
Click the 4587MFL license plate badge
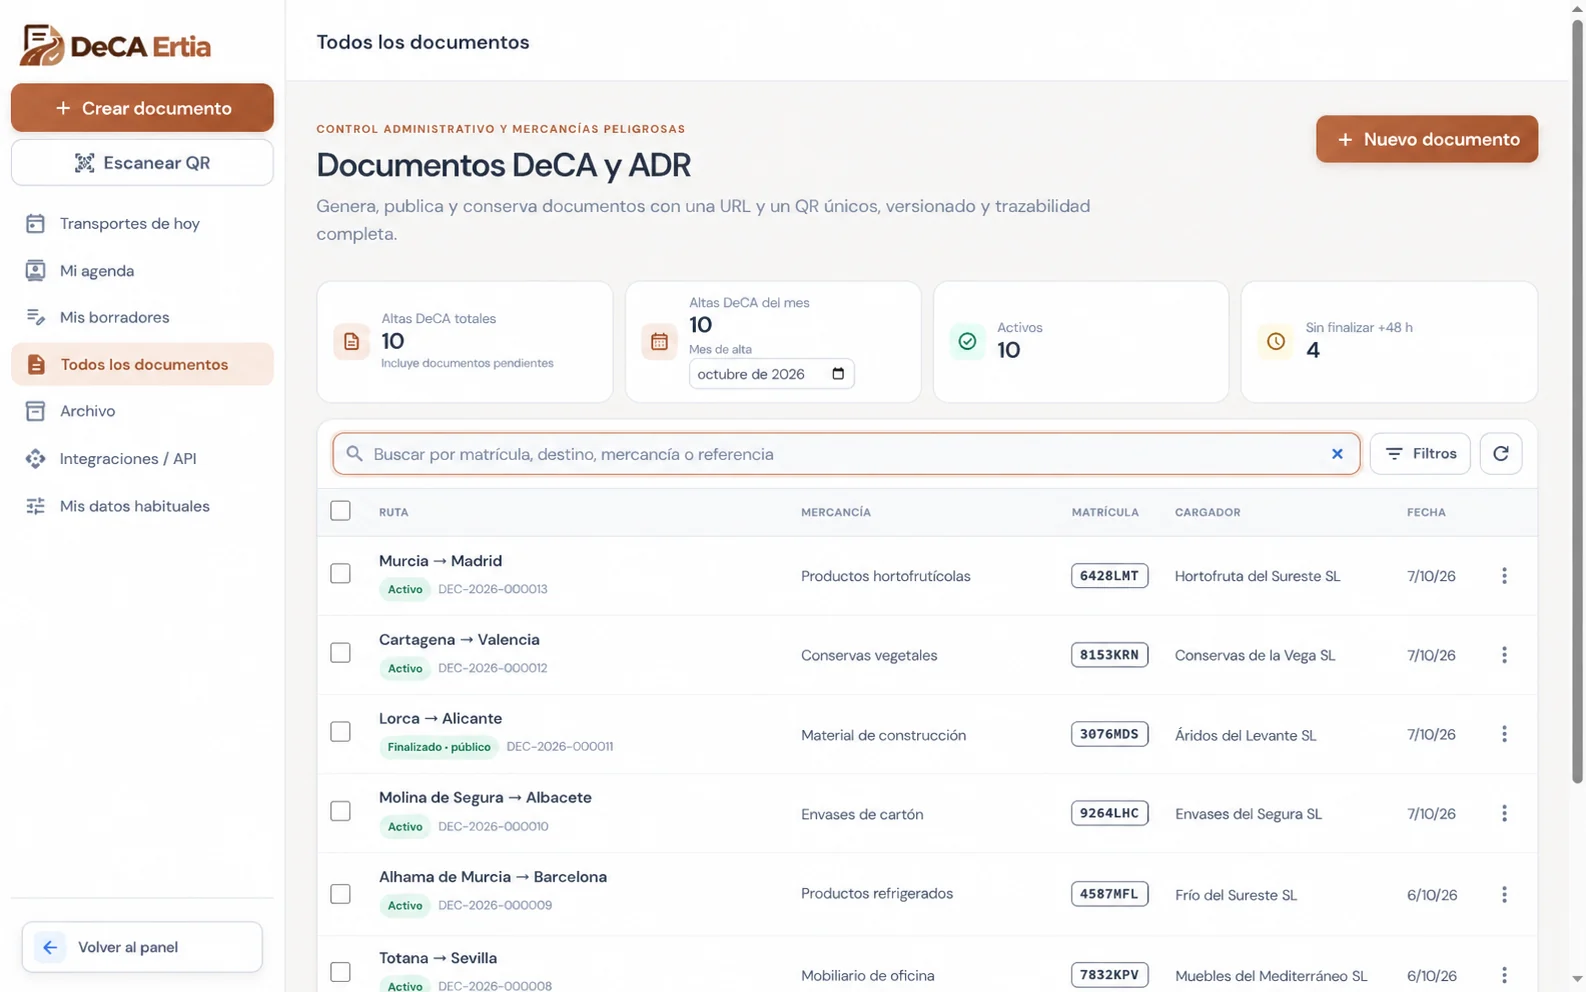click(1109, 894)
